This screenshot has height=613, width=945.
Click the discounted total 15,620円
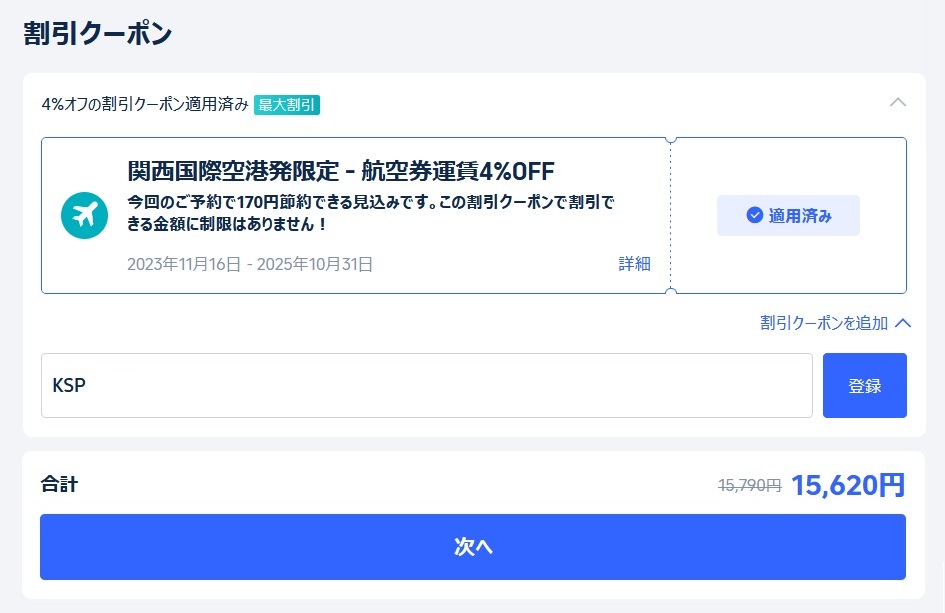point(848,485)
